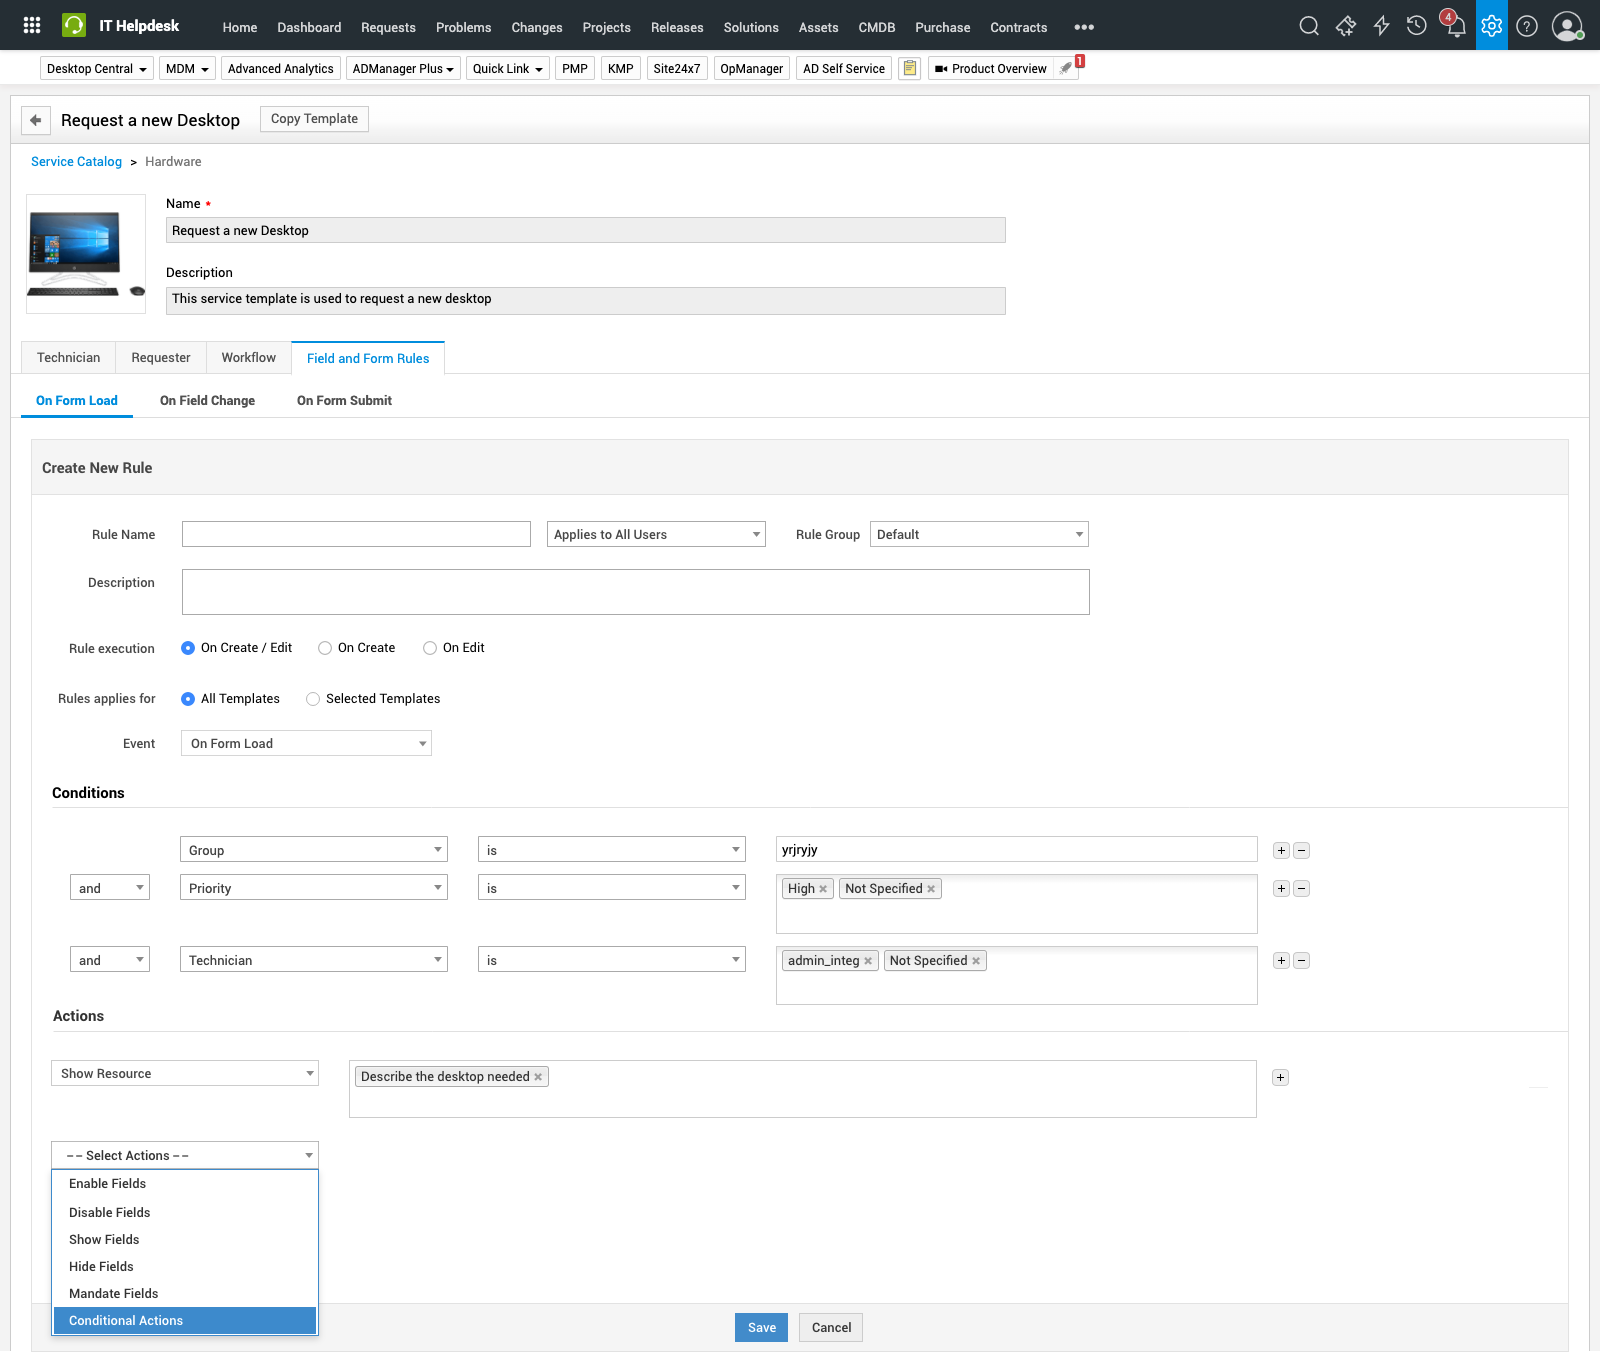The width and height of the screenshot is (1600, 1352).
Task: Open the global search
Action: tap(1308, 26)
